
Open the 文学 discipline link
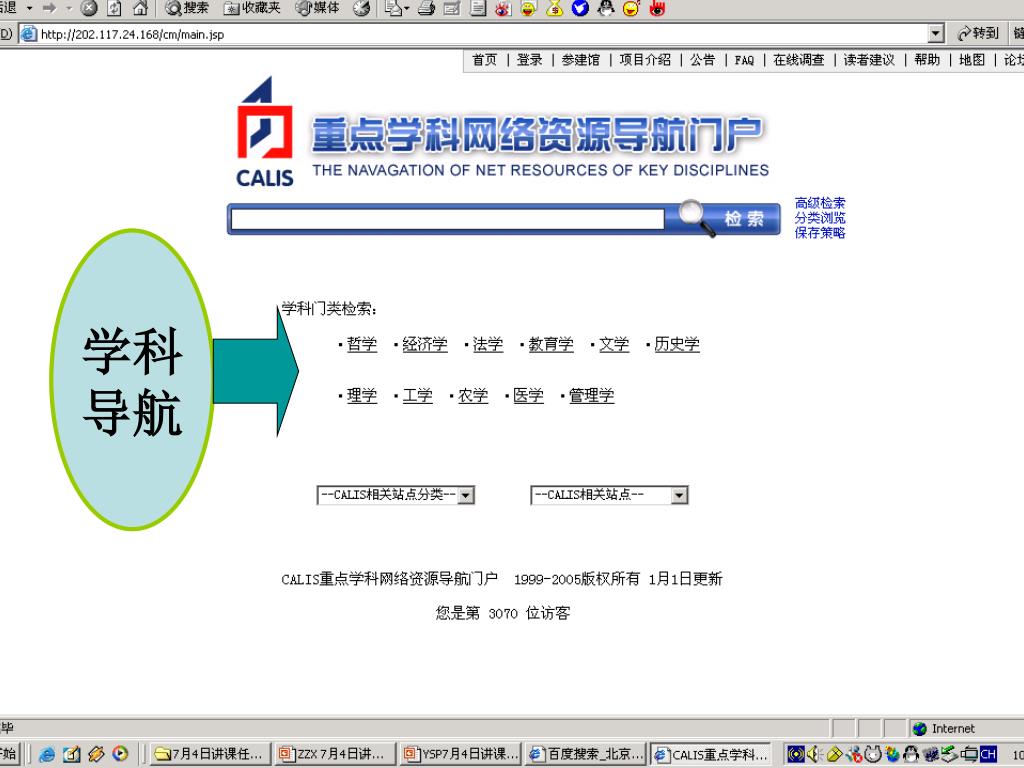tap(614, 344)
